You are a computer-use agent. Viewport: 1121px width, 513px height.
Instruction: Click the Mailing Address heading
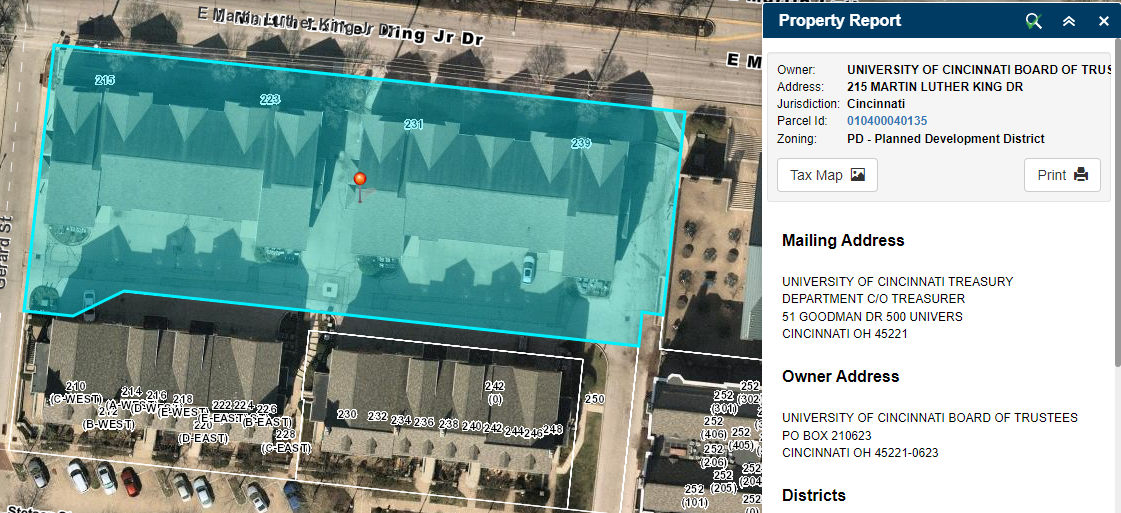click(x=843, y=240)
